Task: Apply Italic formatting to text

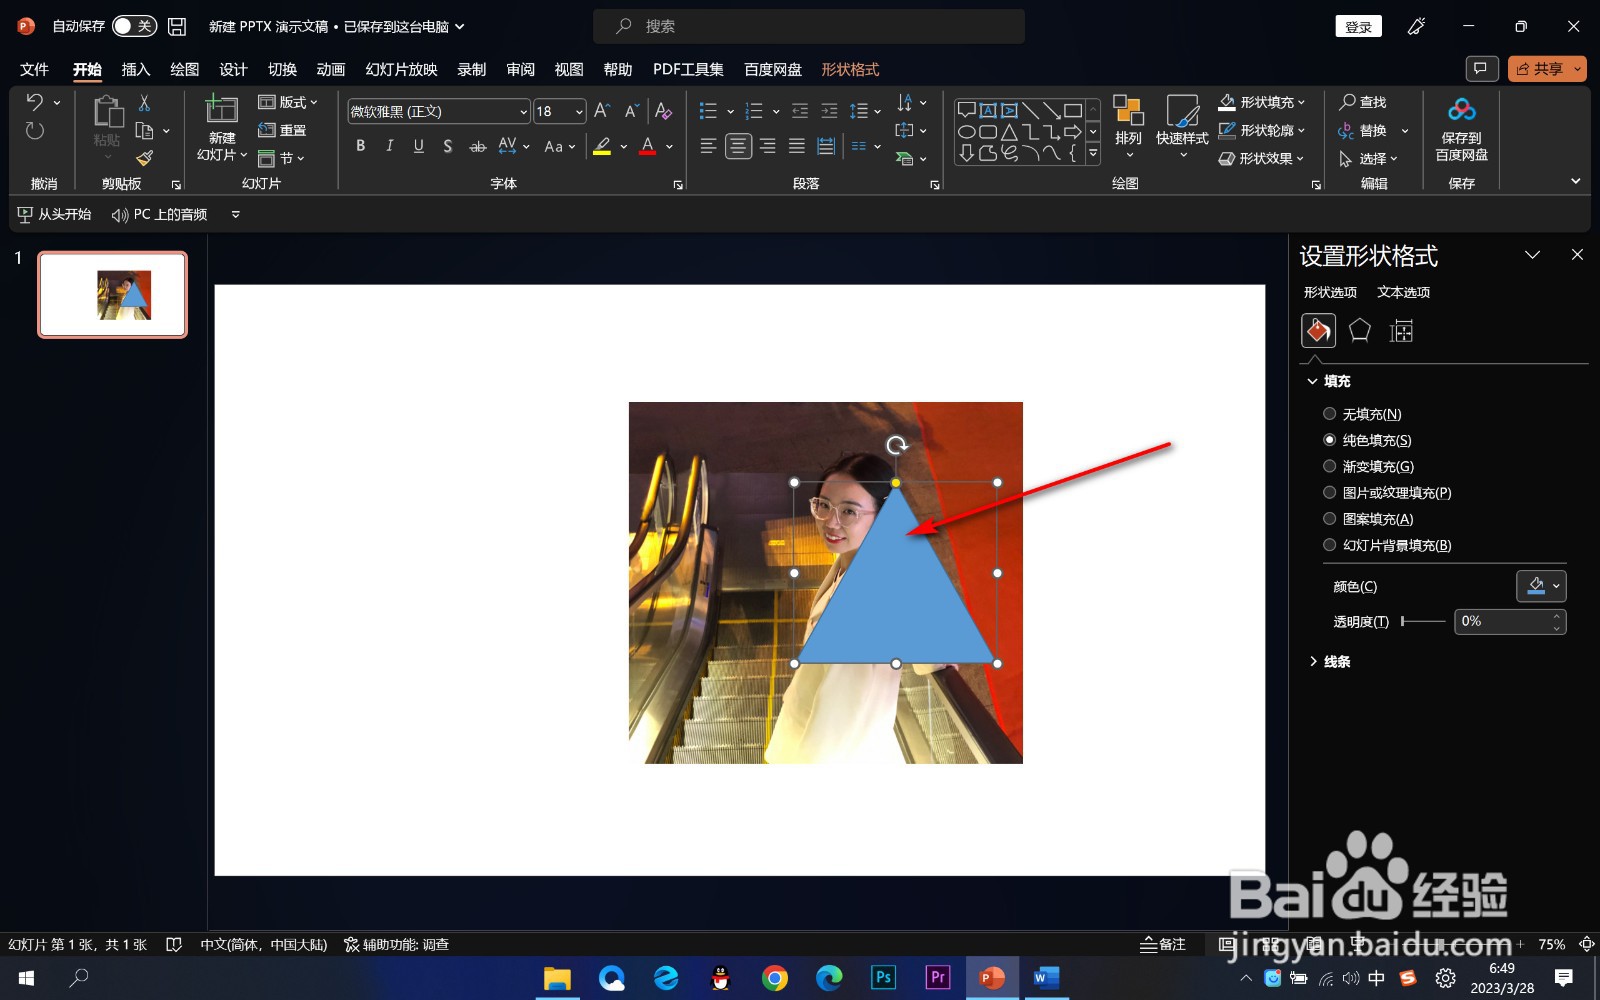Action: [390, 146]
